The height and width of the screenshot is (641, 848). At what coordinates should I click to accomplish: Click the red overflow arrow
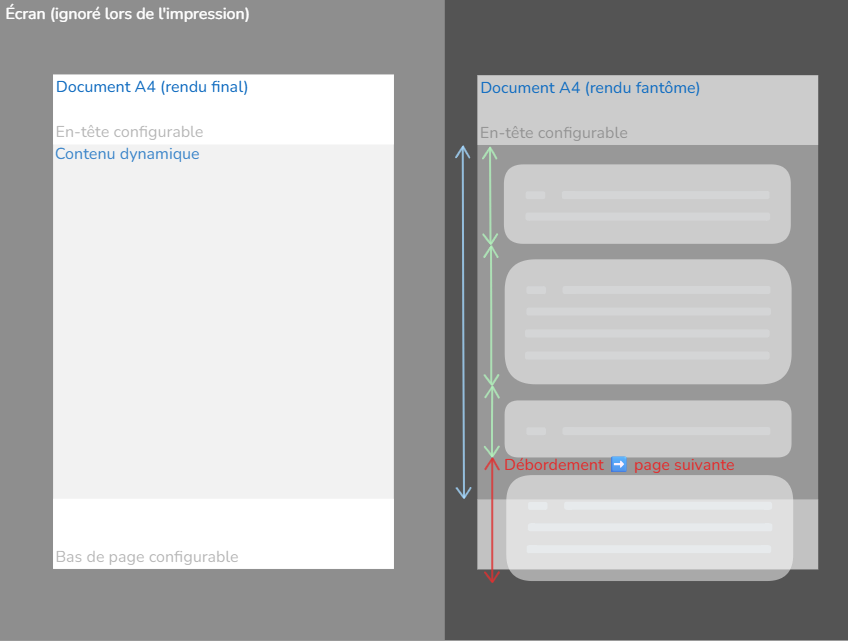tap(491, 520)
